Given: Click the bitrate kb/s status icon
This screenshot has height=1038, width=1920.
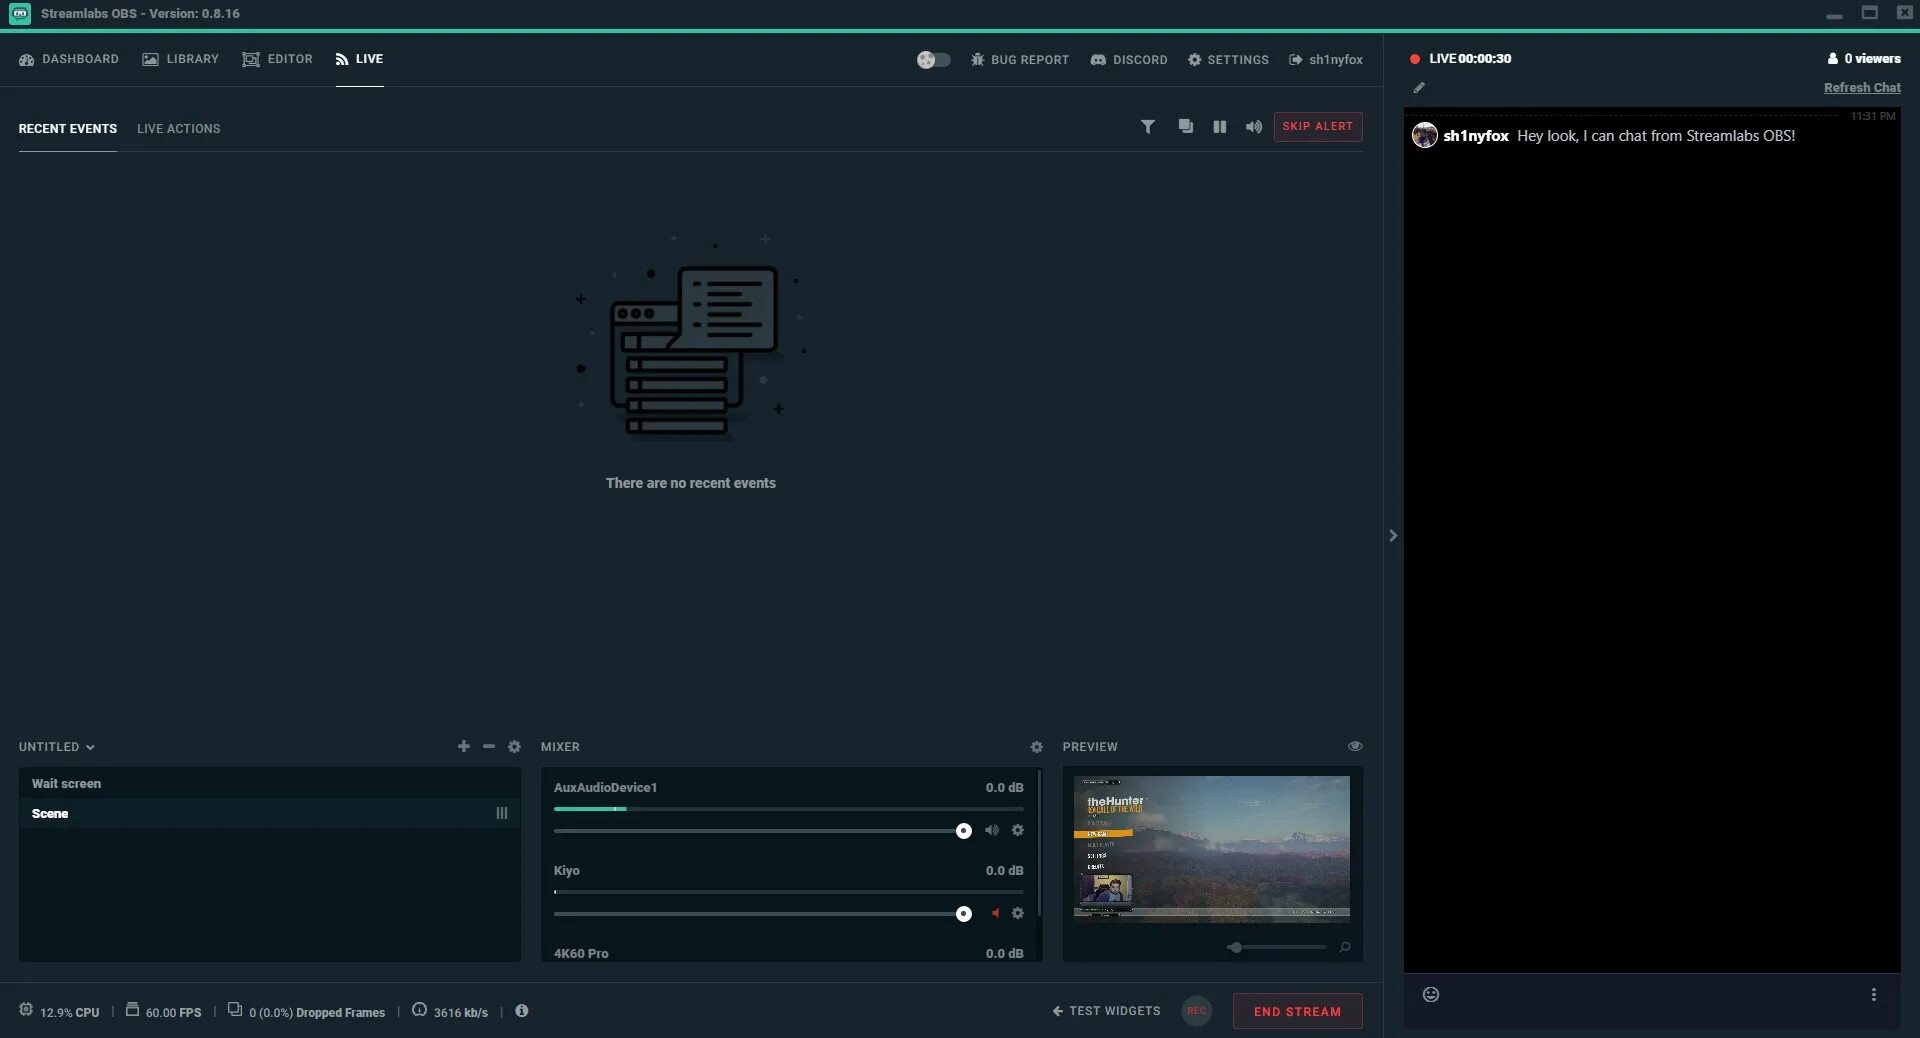Looking at the screenshot, I should (x=419, y=1010).
